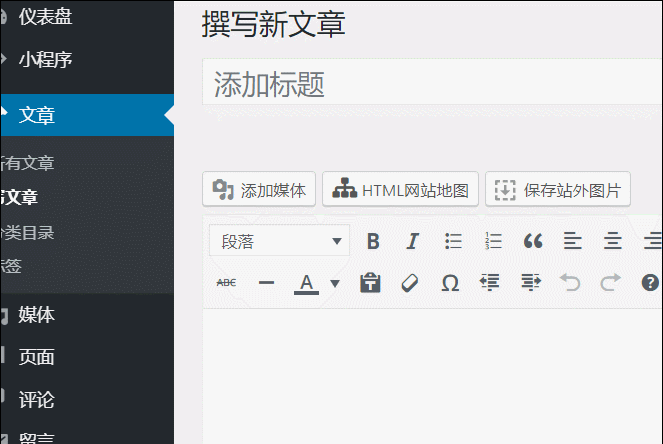This screenshot has height=444, width=663.
Task: Apply text color with the A button
Action: pos(307,282)
